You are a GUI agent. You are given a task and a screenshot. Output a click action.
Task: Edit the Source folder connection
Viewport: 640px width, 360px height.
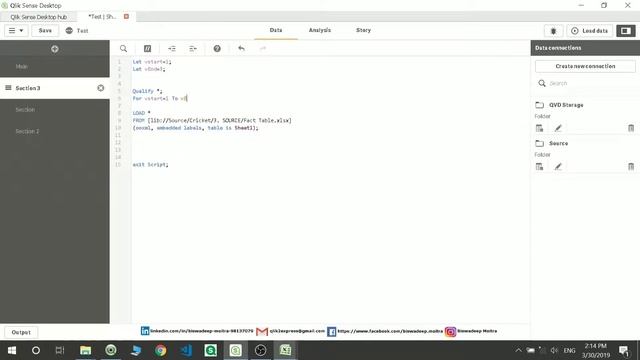coord(558,167)
